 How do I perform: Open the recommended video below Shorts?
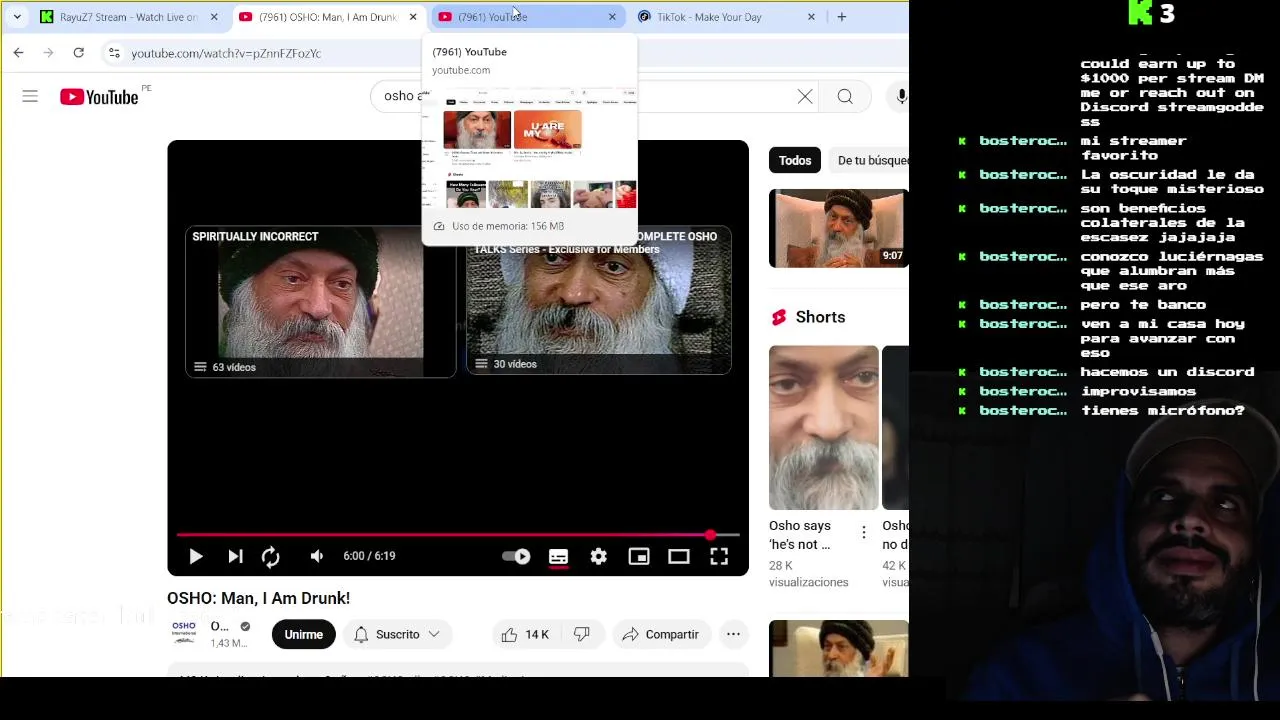click(x=838, y=648)
